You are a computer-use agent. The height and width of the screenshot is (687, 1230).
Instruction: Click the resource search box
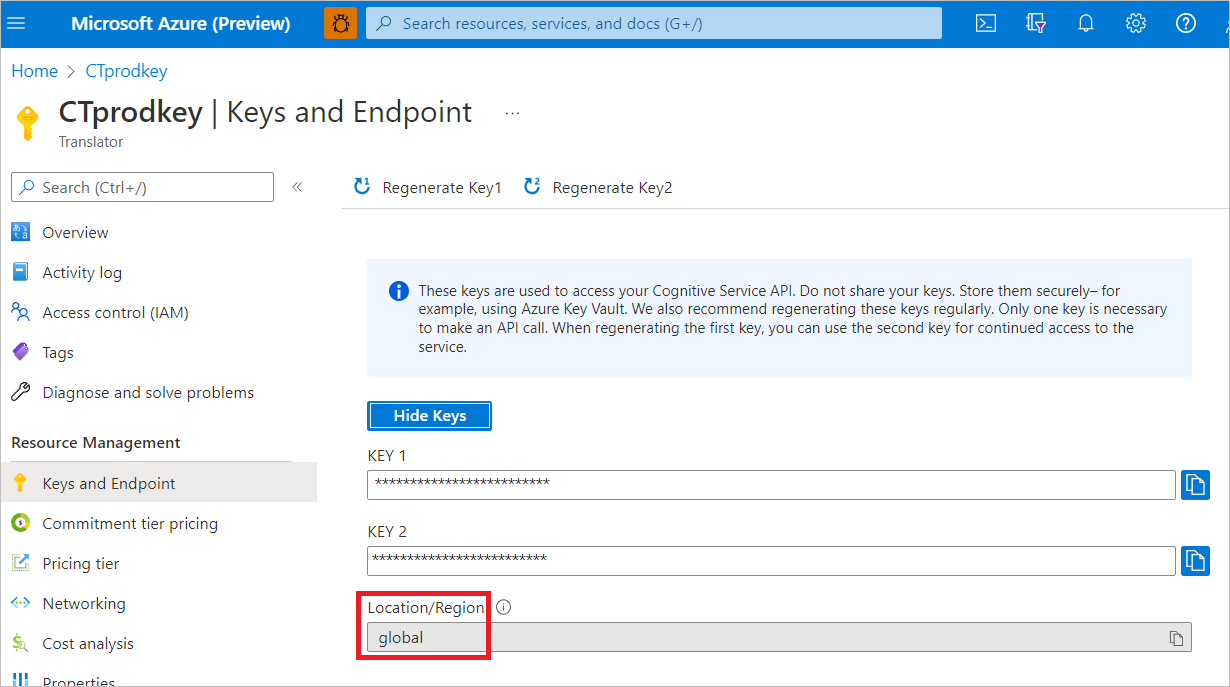655,22
